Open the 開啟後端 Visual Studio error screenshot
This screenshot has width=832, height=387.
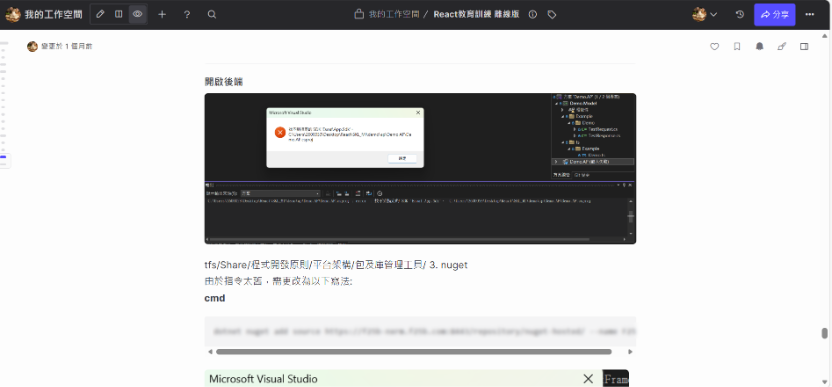click(420, 168)
